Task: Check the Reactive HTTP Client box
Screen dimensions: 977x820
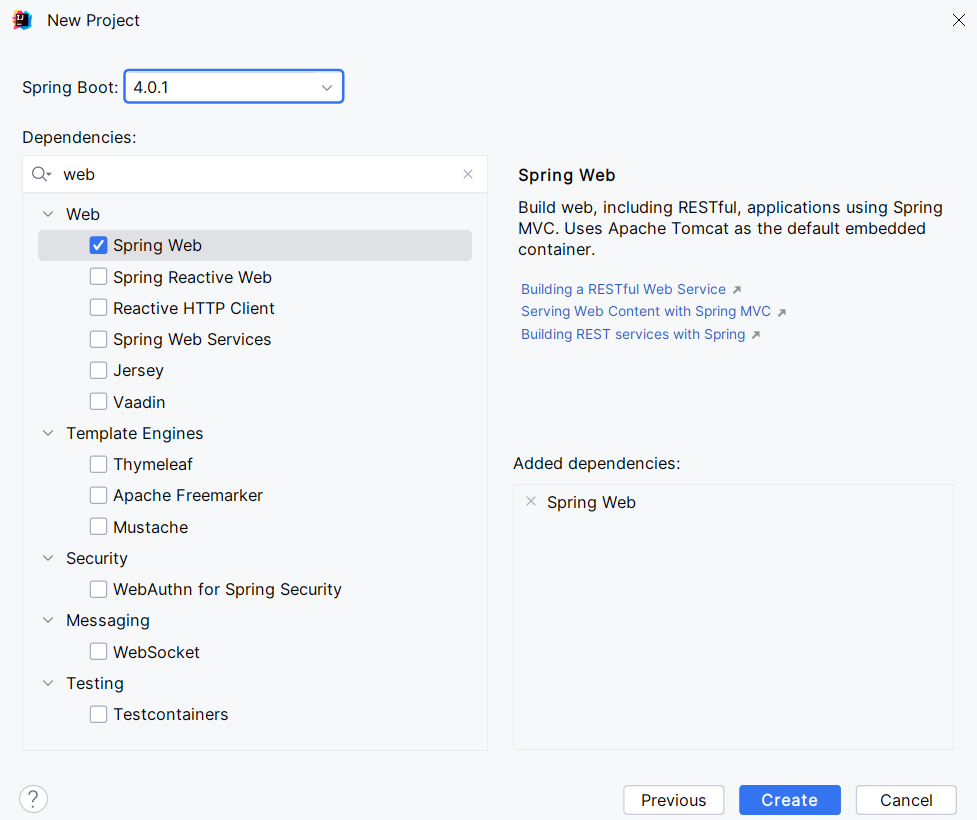Action: 98,307
